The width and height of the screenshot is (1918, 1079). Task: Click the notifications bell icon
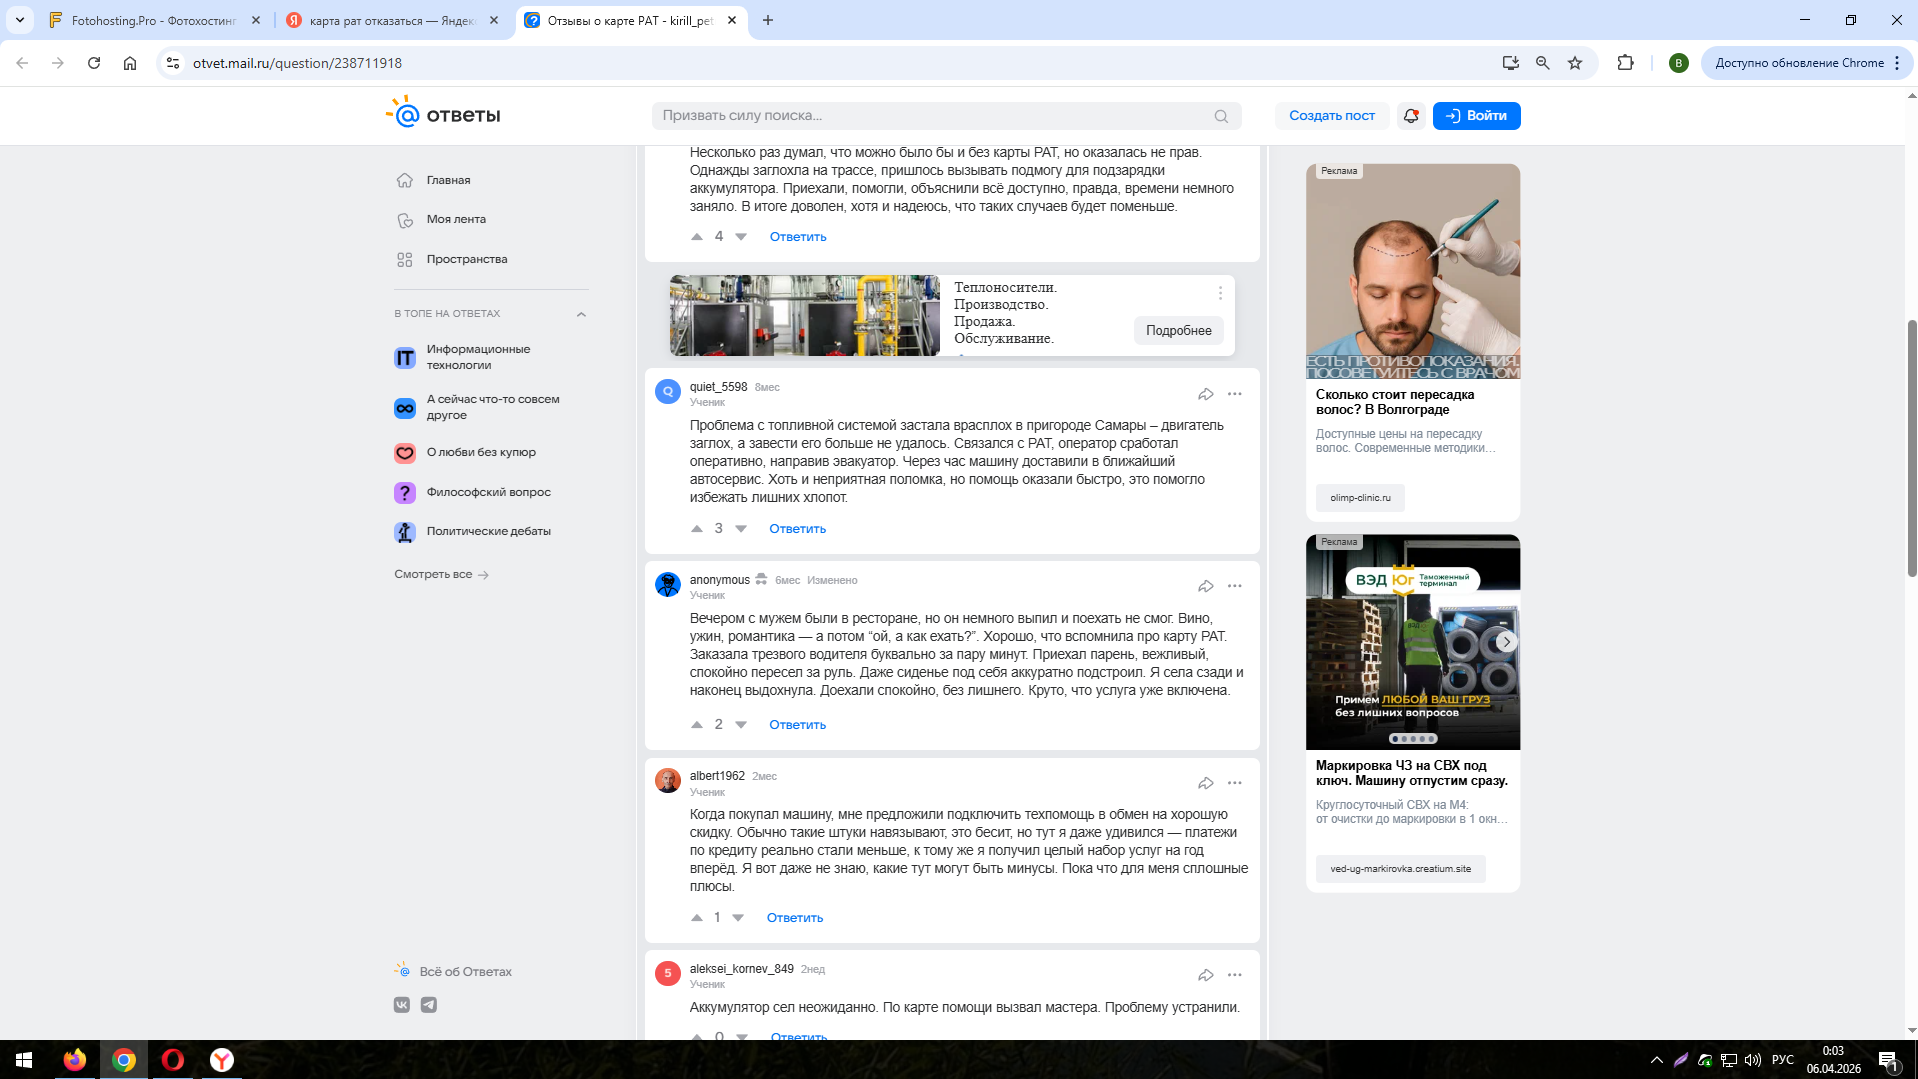point(1410,116)
